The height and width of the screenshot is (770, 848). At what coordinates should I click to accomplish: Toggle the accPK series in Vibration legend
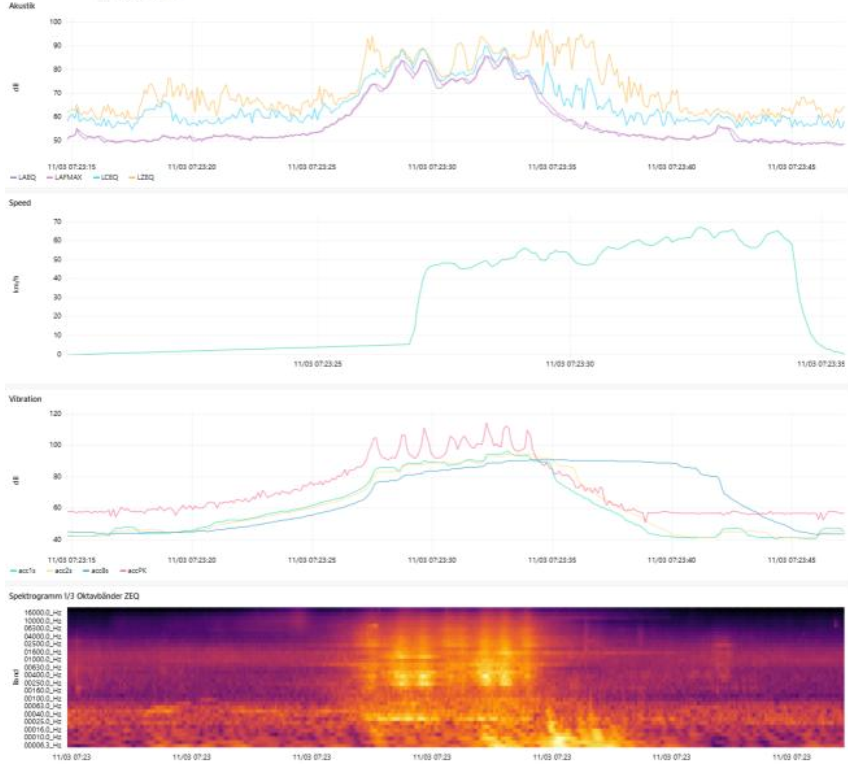click(x=133, y=570)
